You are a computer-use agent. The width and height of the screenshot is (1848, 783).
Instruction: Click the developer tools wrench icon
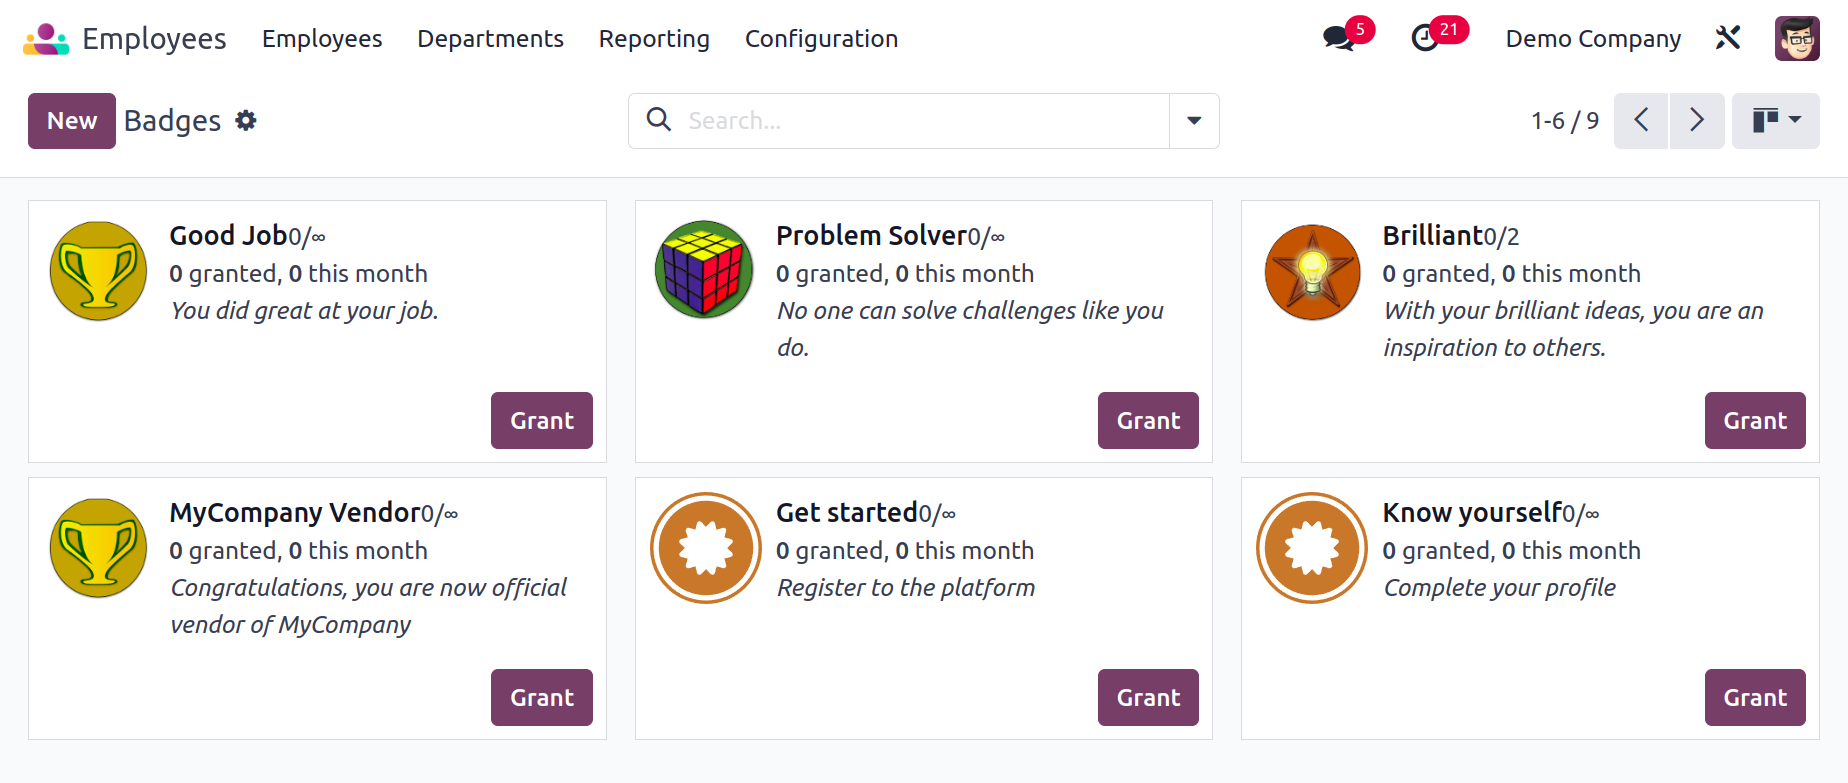[x=1728, y=38]
